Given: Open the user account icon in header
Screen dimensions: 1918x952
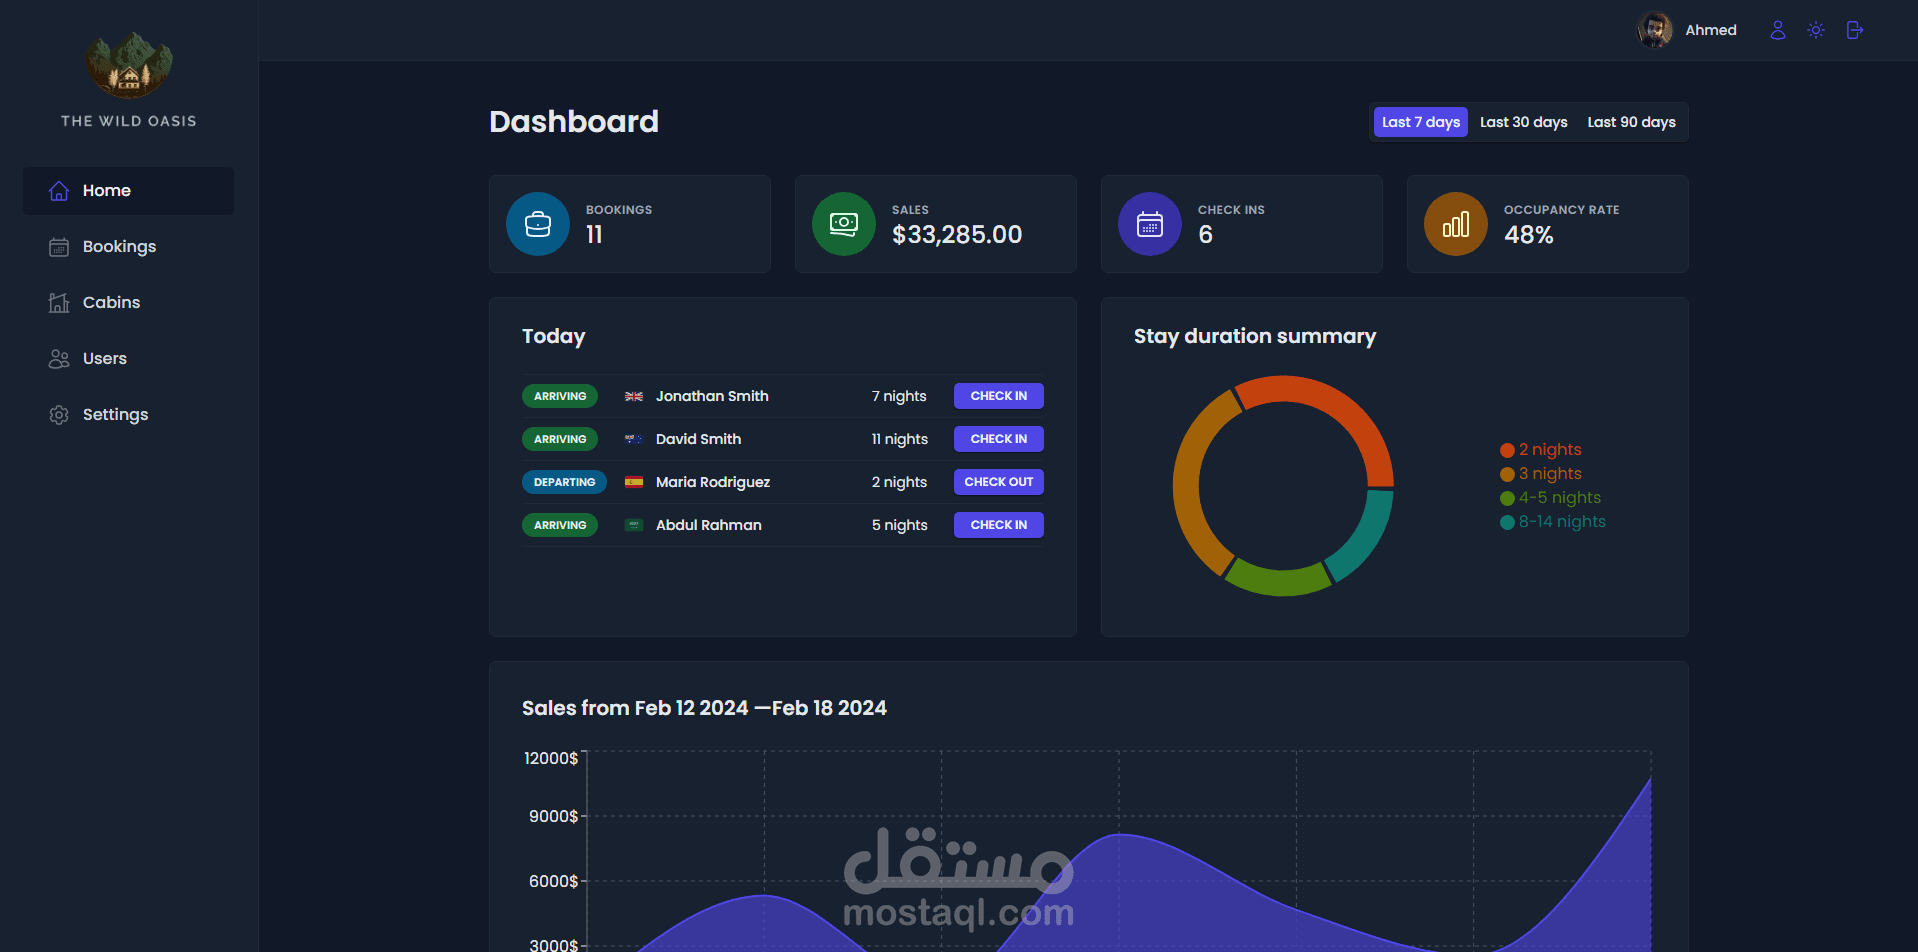Looking at the screenshot, I should pyautogui.click(x=1777, y=30).
